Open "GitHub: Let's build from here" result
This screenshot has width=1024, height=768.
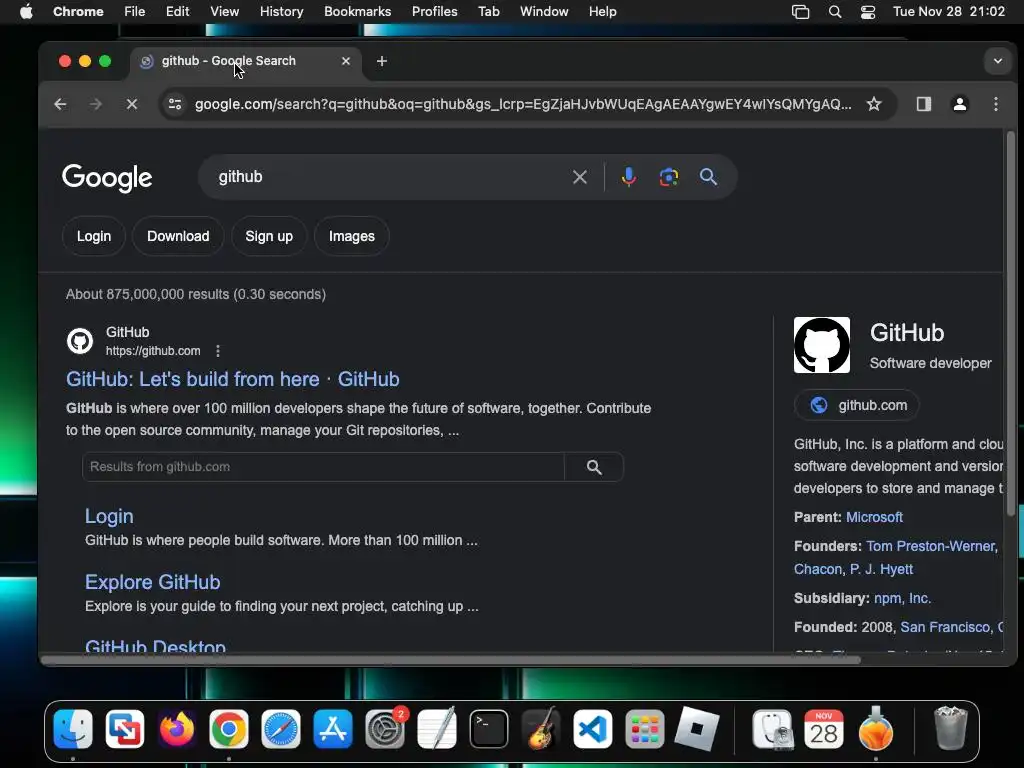(x=232, y=379)
